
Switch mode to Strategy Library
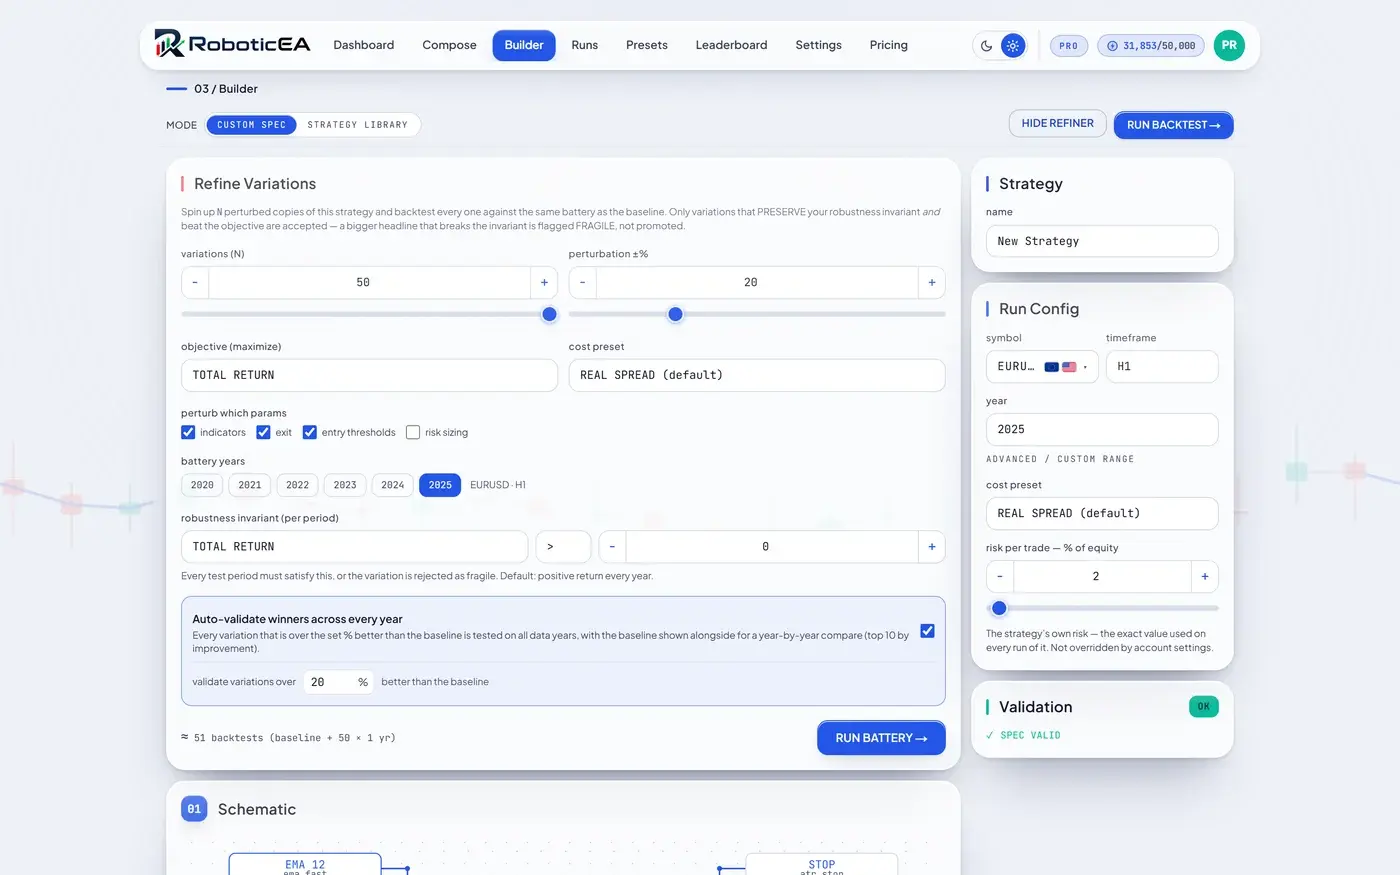pos(357,125)
